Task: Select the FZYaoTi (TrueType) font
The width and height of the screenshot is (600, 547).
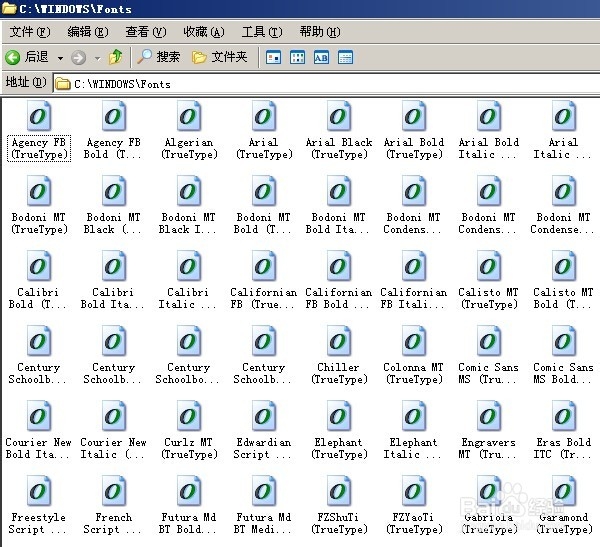Action: point(414,505)
